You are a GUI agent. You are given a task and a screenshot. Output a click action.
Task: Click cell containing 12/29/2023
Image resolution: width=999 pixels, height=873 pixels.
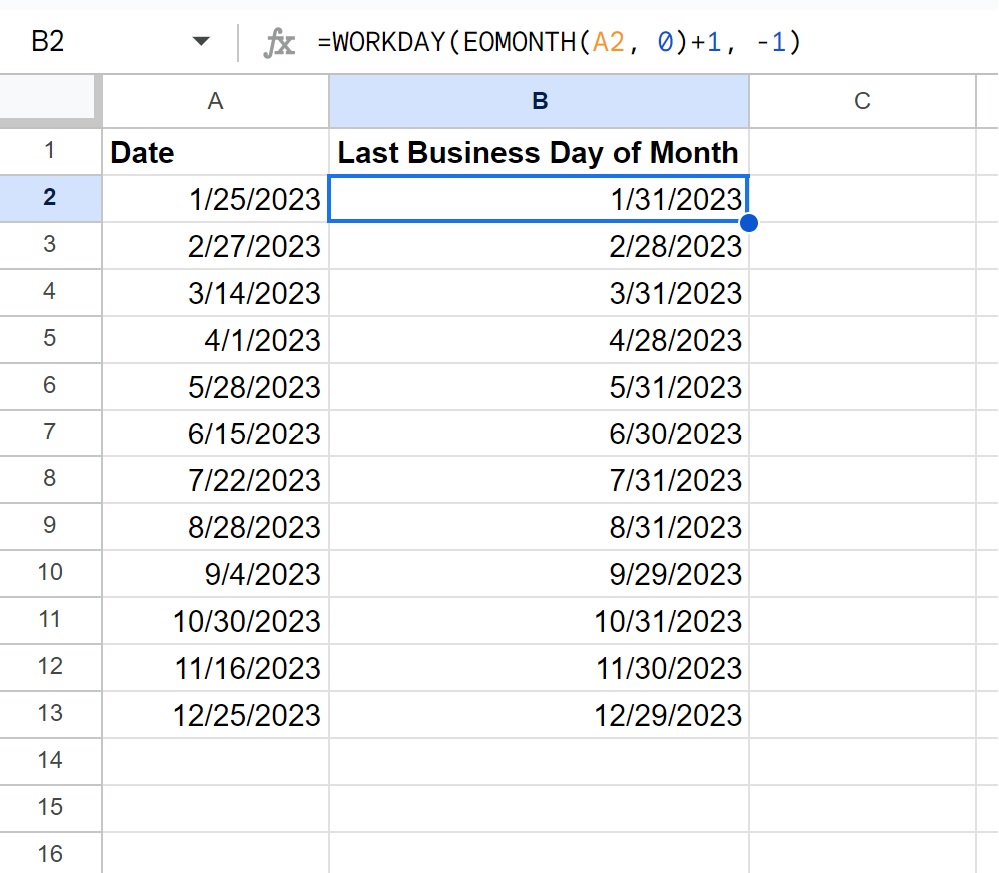click(x=539, y=714)
